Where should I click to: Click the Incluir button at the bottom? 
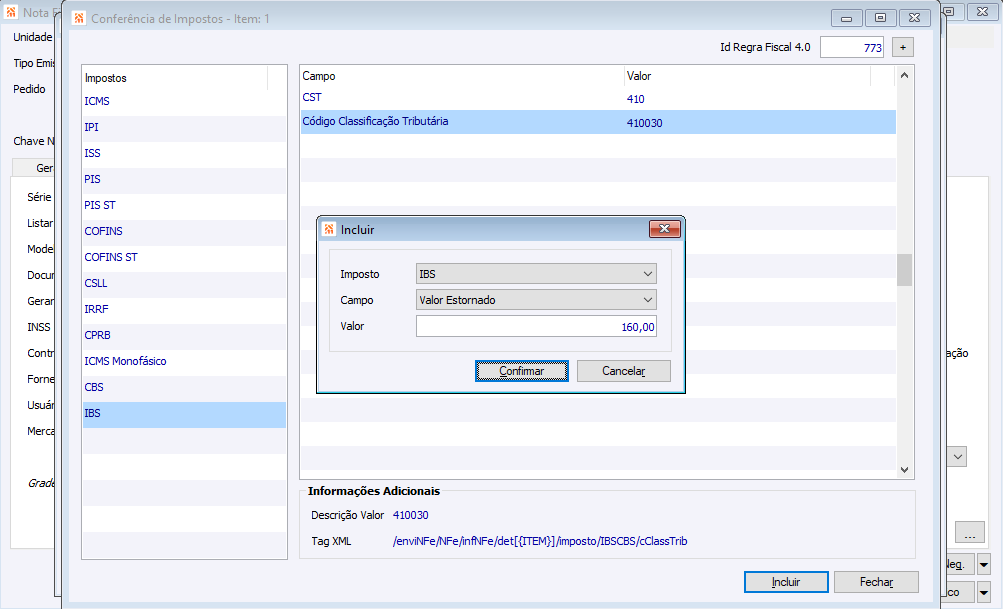[x=786, y=582]
